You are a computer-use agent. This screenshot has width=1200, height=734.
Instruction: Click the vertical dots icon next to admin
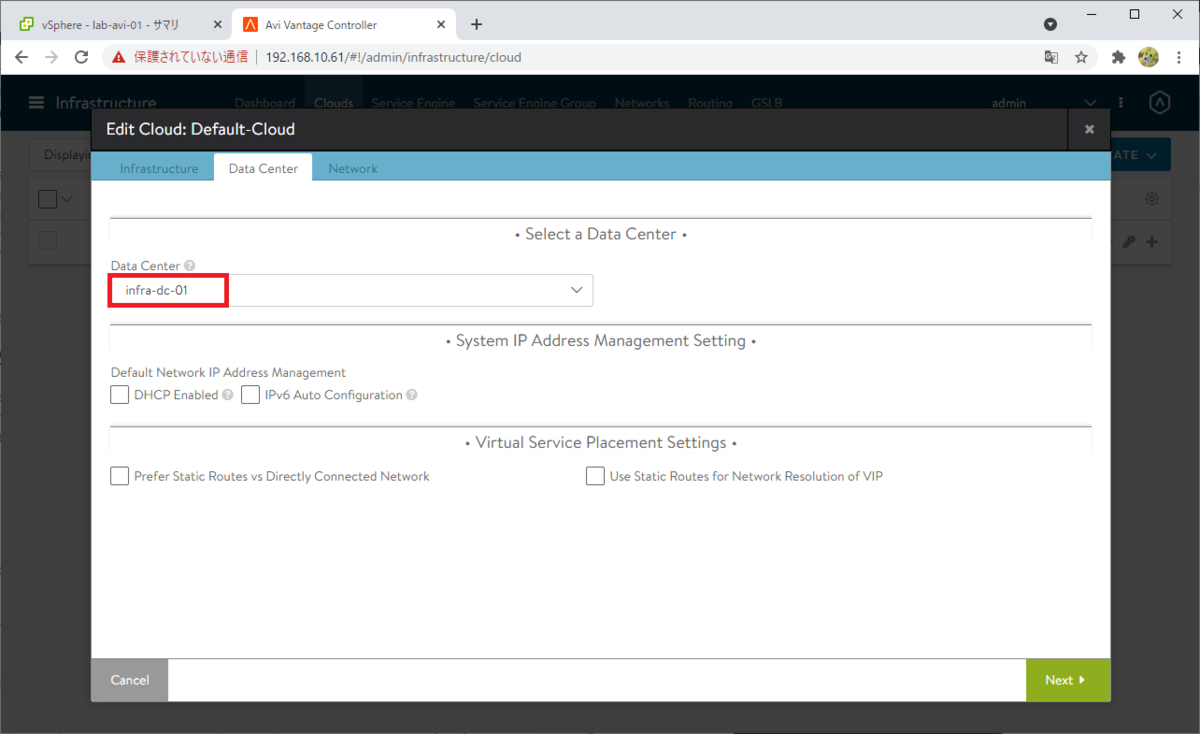coord(1121,103)
